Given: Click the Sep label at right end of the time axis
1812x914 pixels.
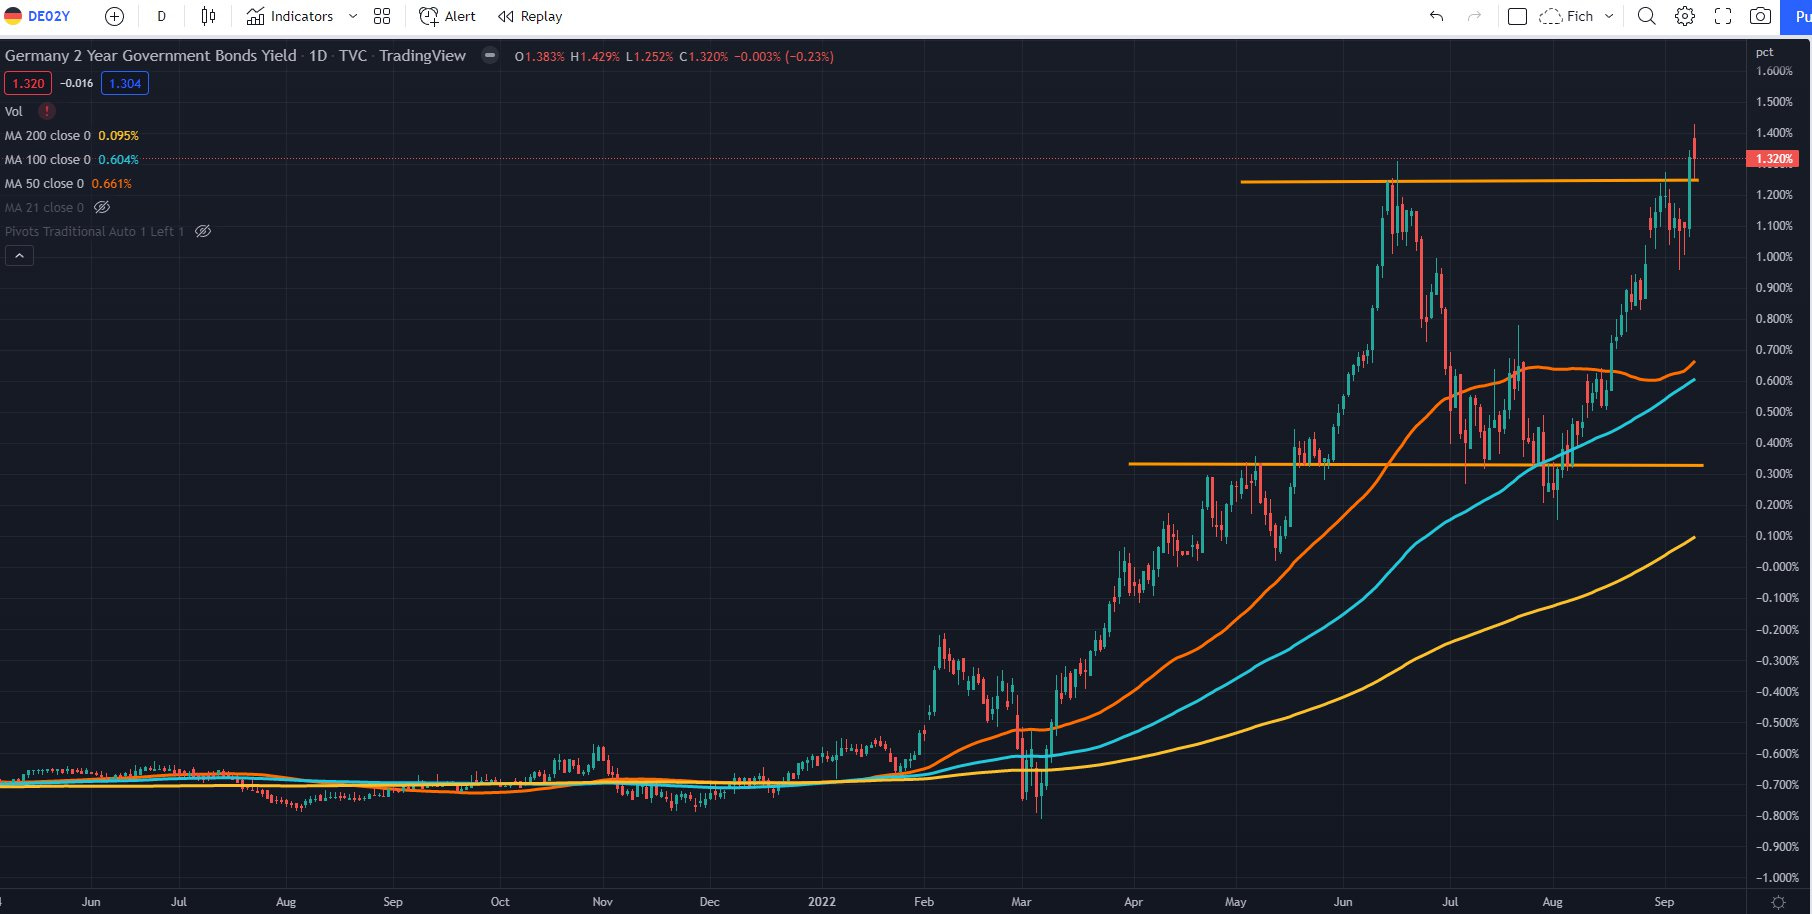Looking at the screenshot, I should tap(1664, 902).
